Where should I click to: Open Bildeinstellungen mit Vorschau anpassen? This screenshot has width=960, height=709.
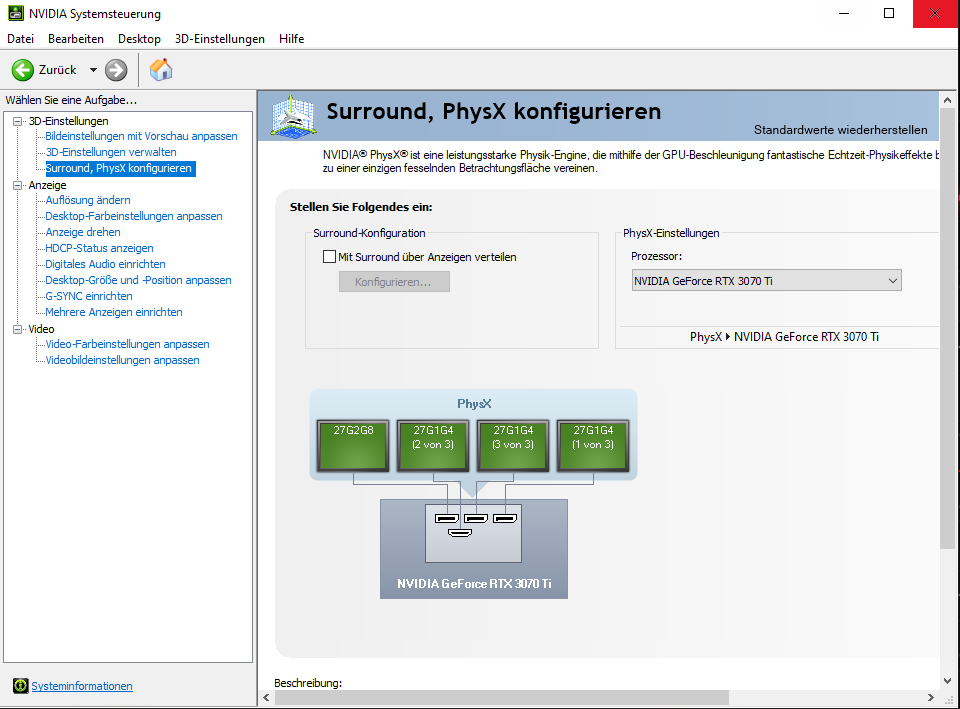pyautogui.click(x=141, y=136)
